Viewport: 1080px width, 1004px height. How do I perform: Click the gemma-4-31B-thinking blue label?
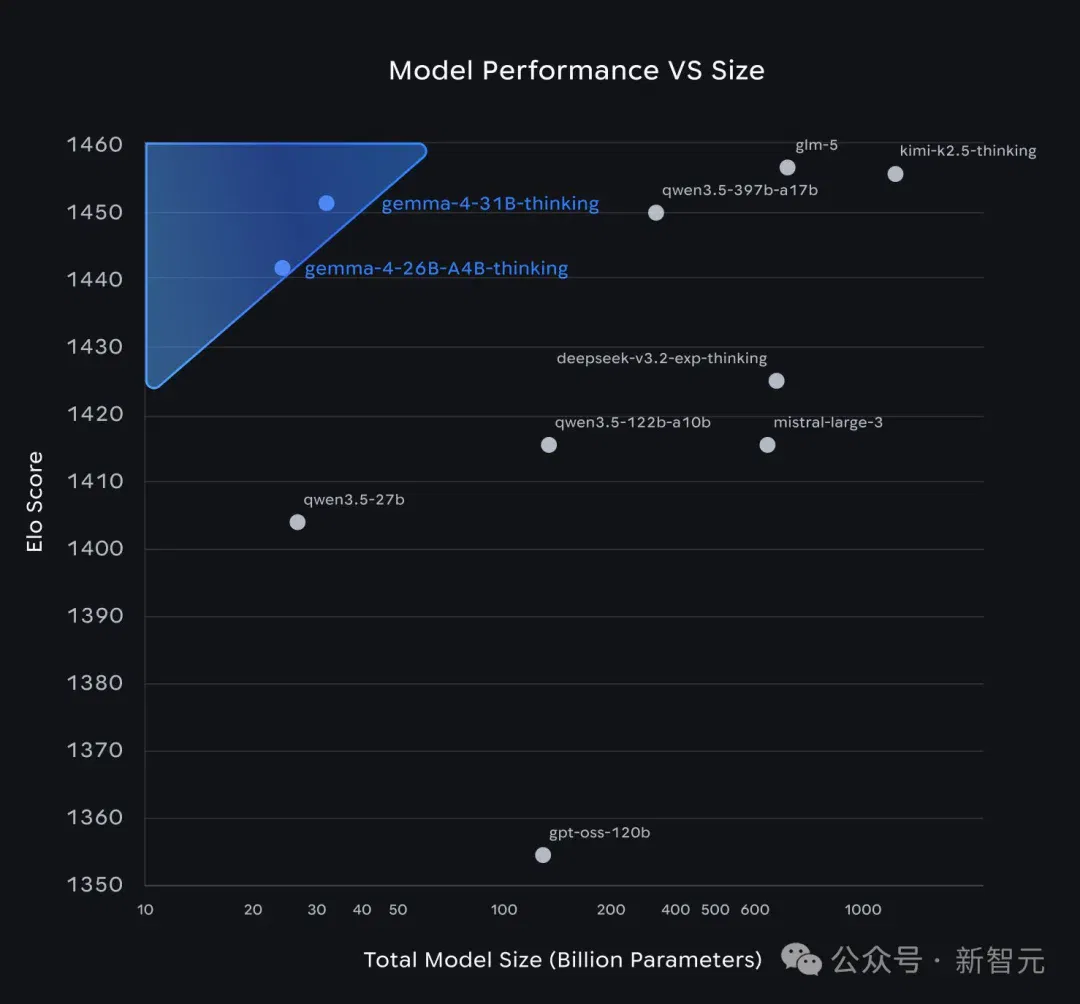tap(490, 204)
